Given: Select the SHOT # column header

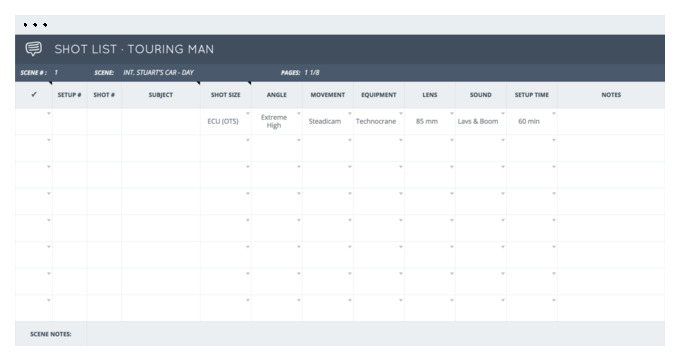Looking at the screenshot, I should tap(104, 95).
